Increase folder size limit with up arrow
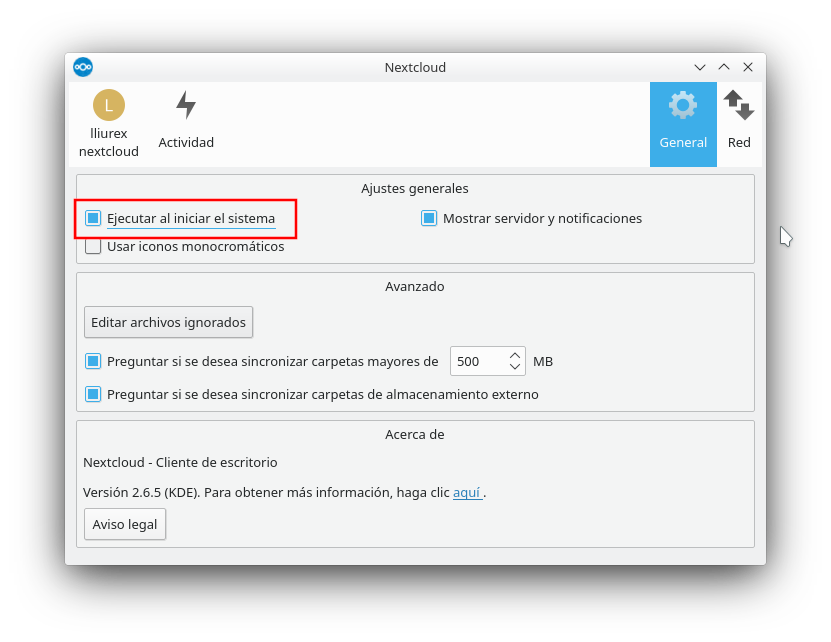 coord(515,356)
